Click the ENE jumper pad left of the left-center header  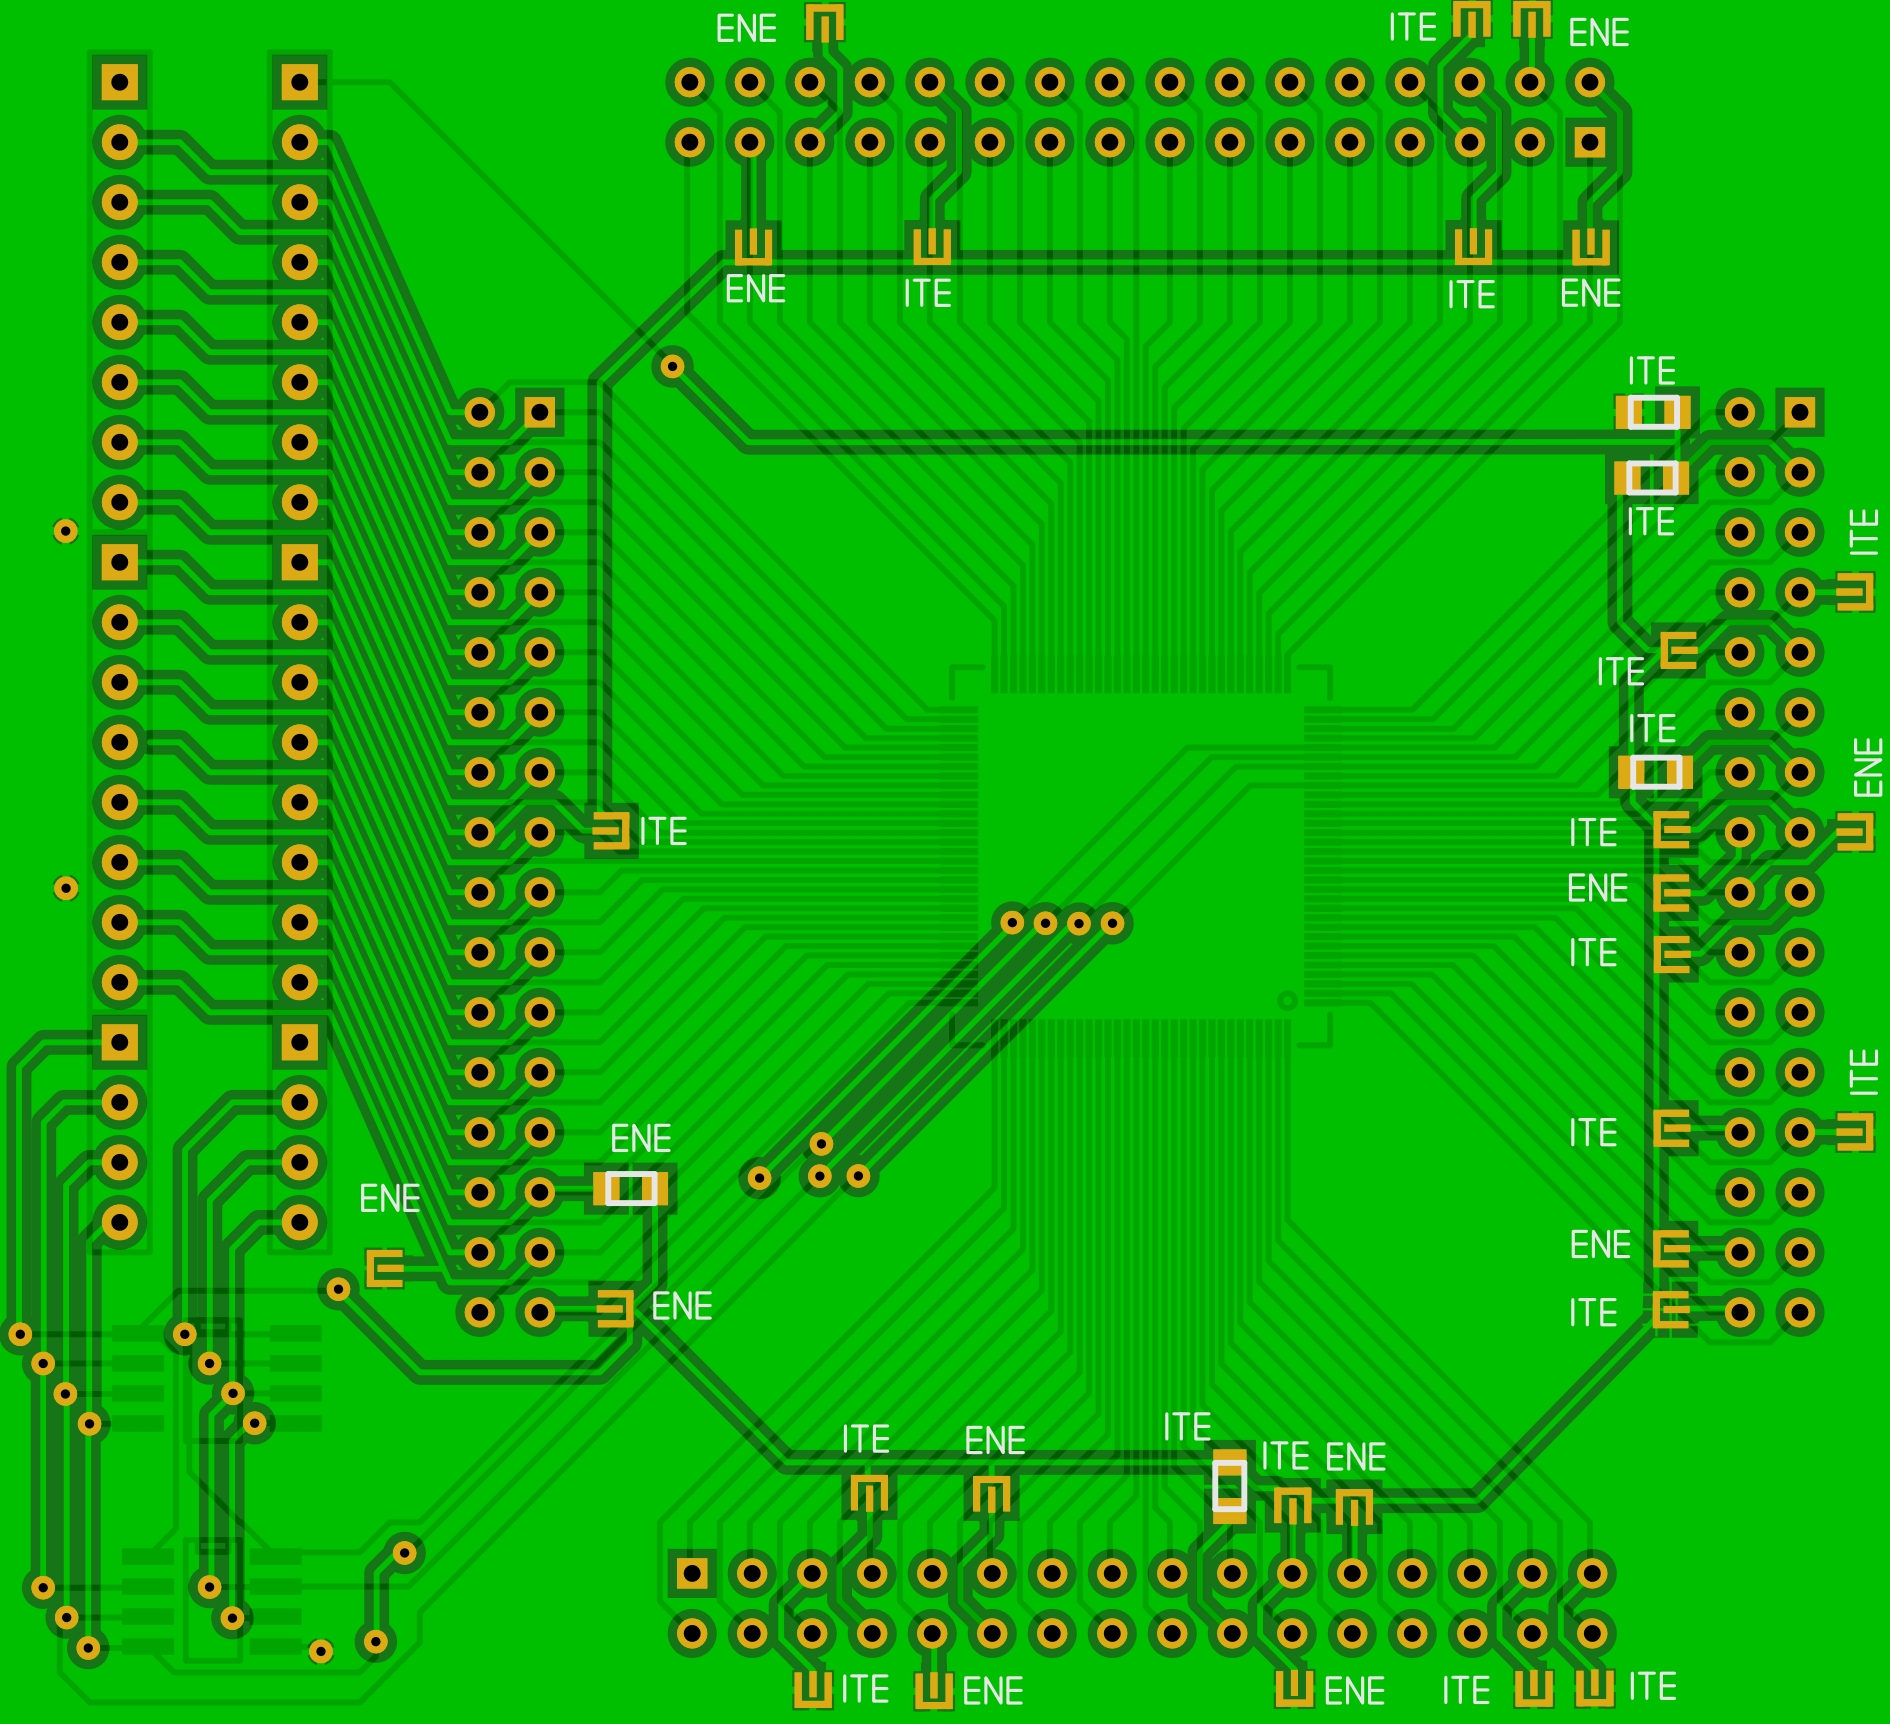click(x=385, y=1269)
